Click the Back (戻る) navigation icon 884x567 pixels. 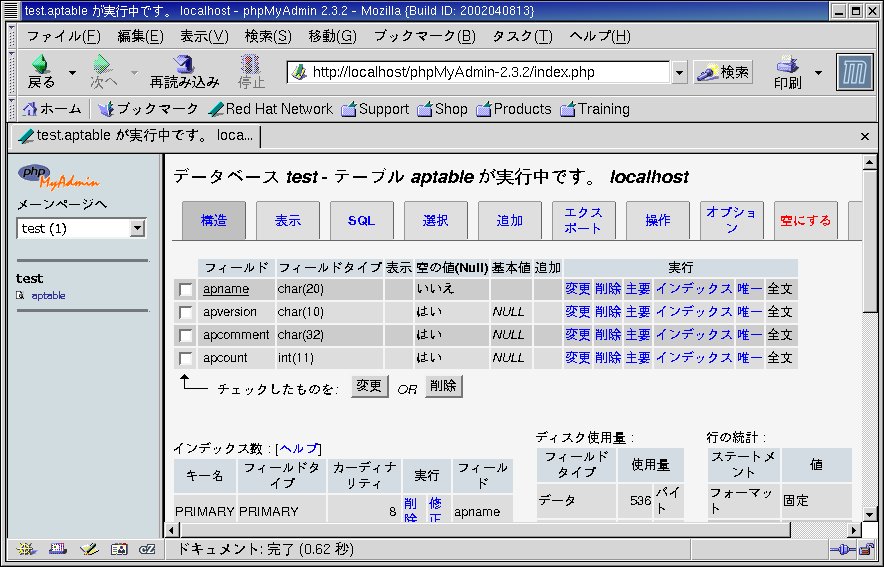[x=41, y=64]
